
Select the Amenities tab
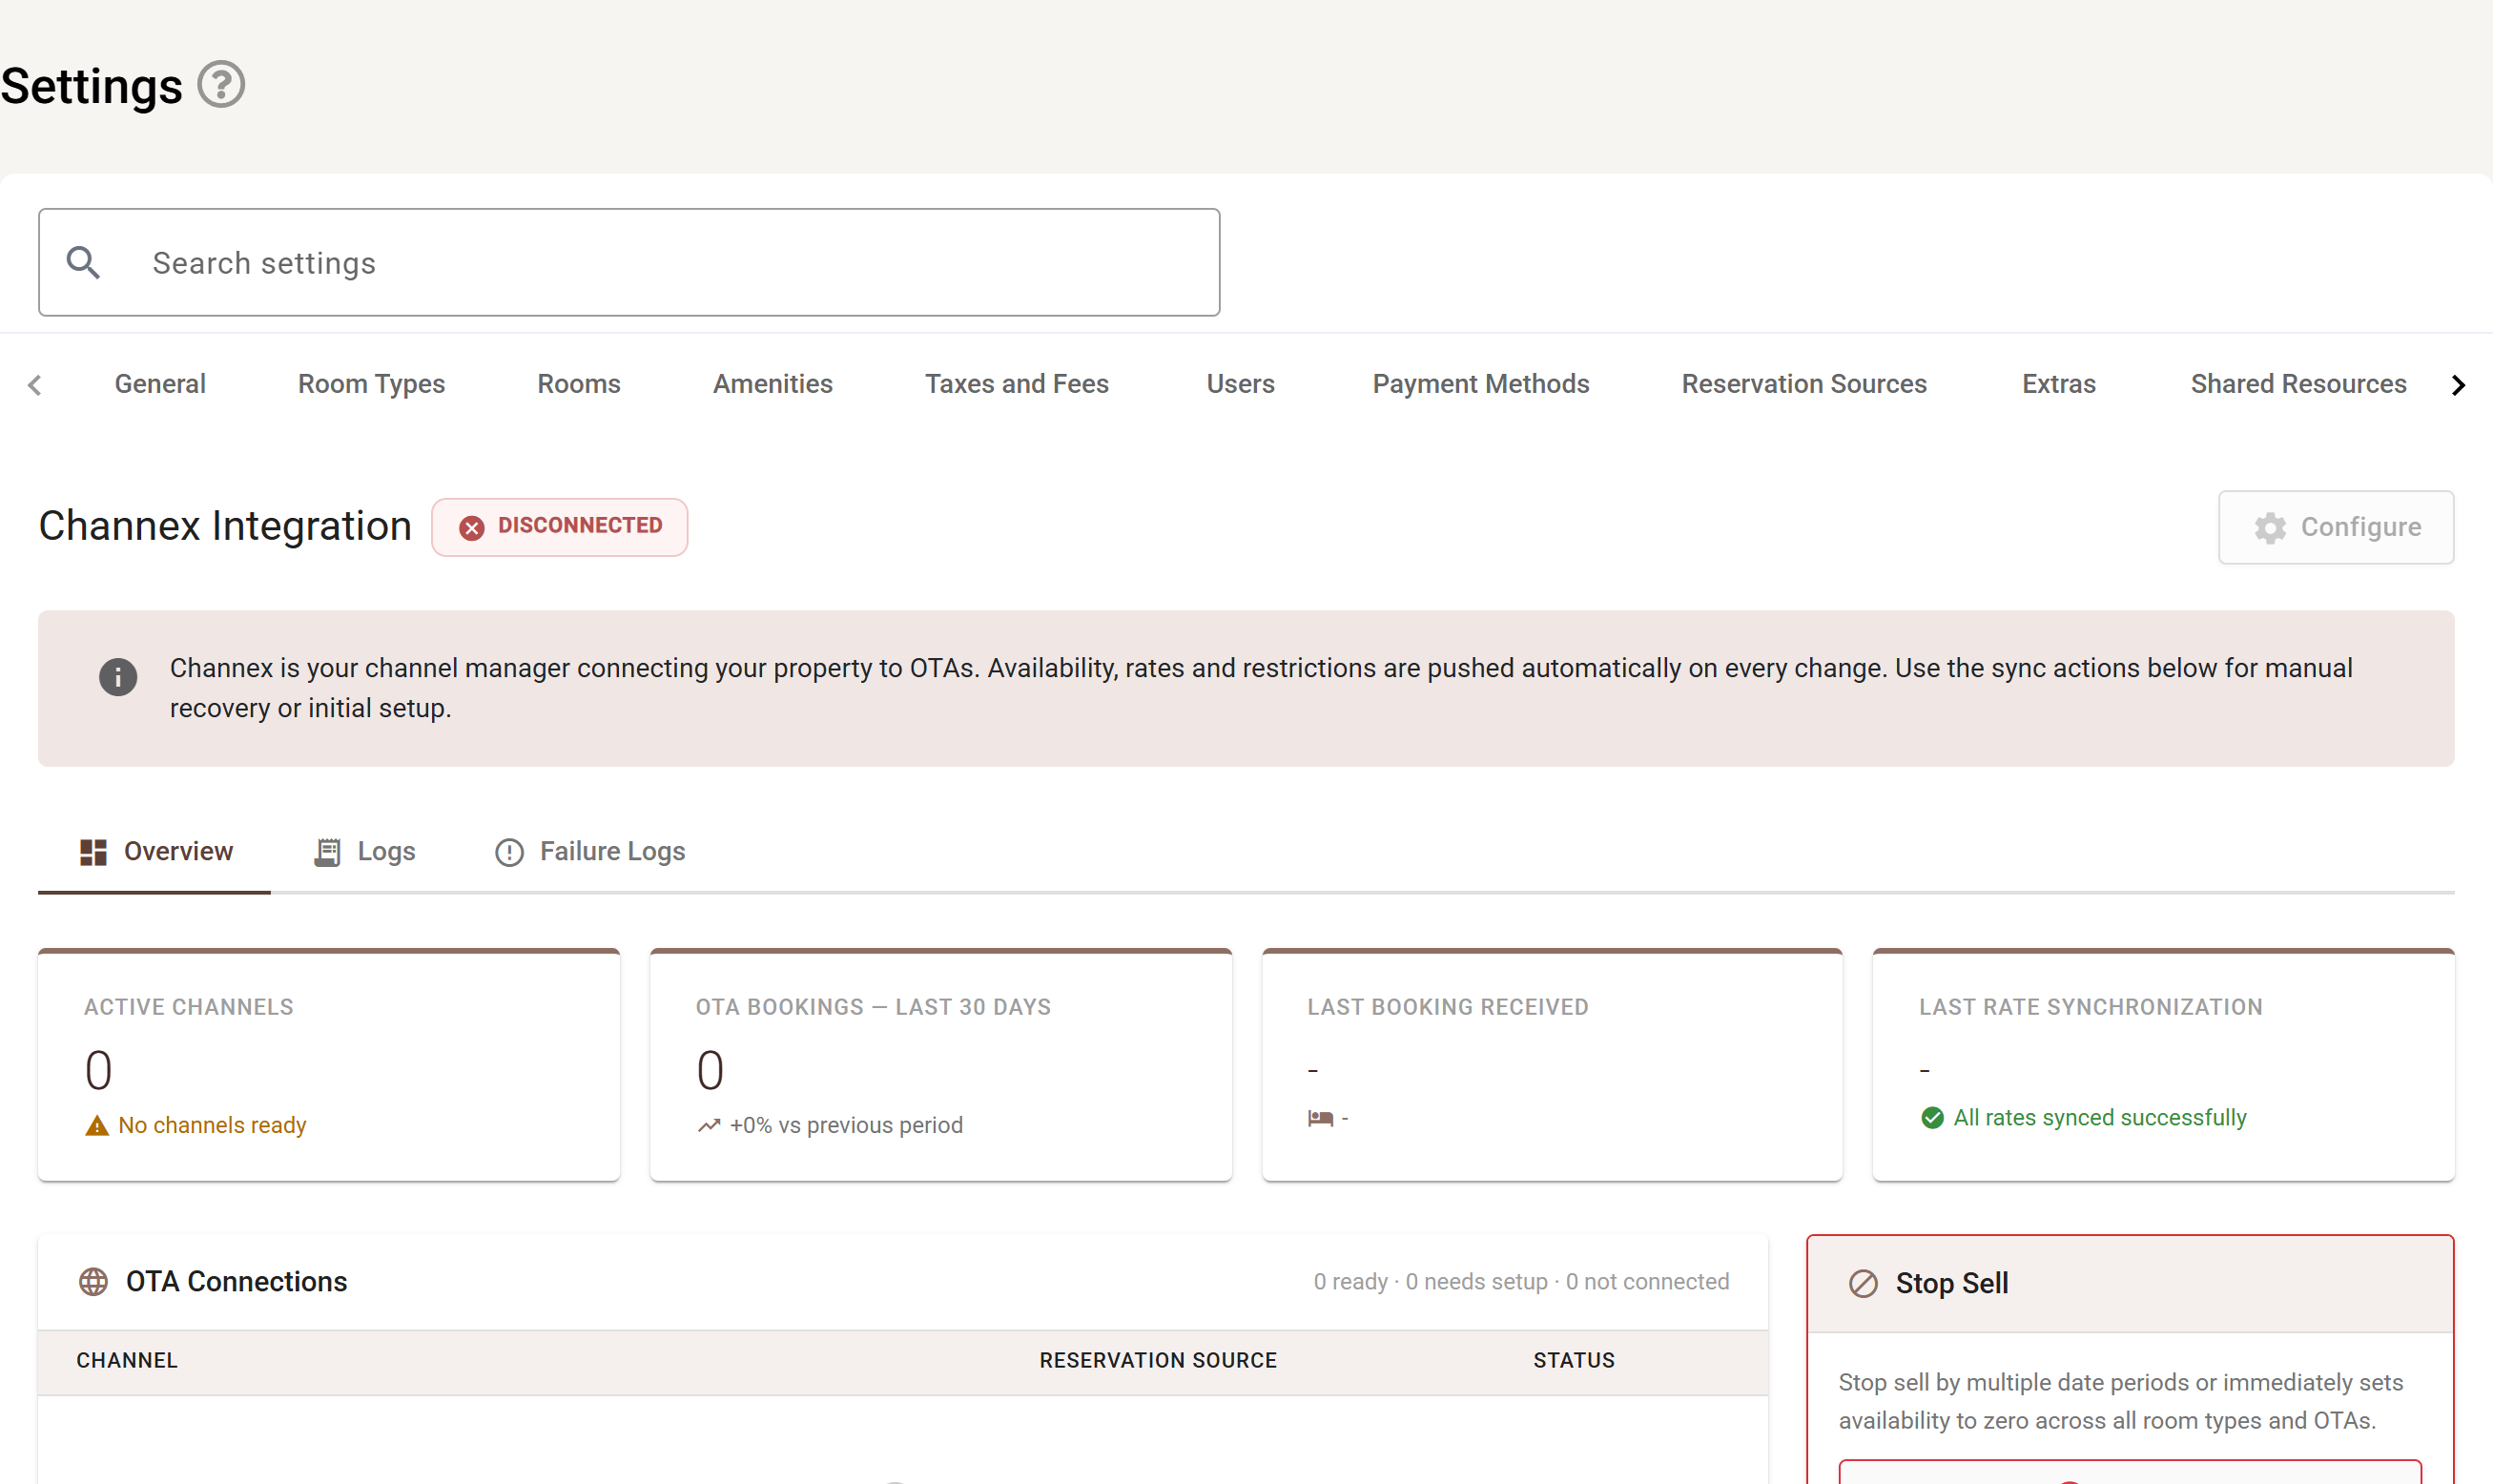(x=773, y=384)
